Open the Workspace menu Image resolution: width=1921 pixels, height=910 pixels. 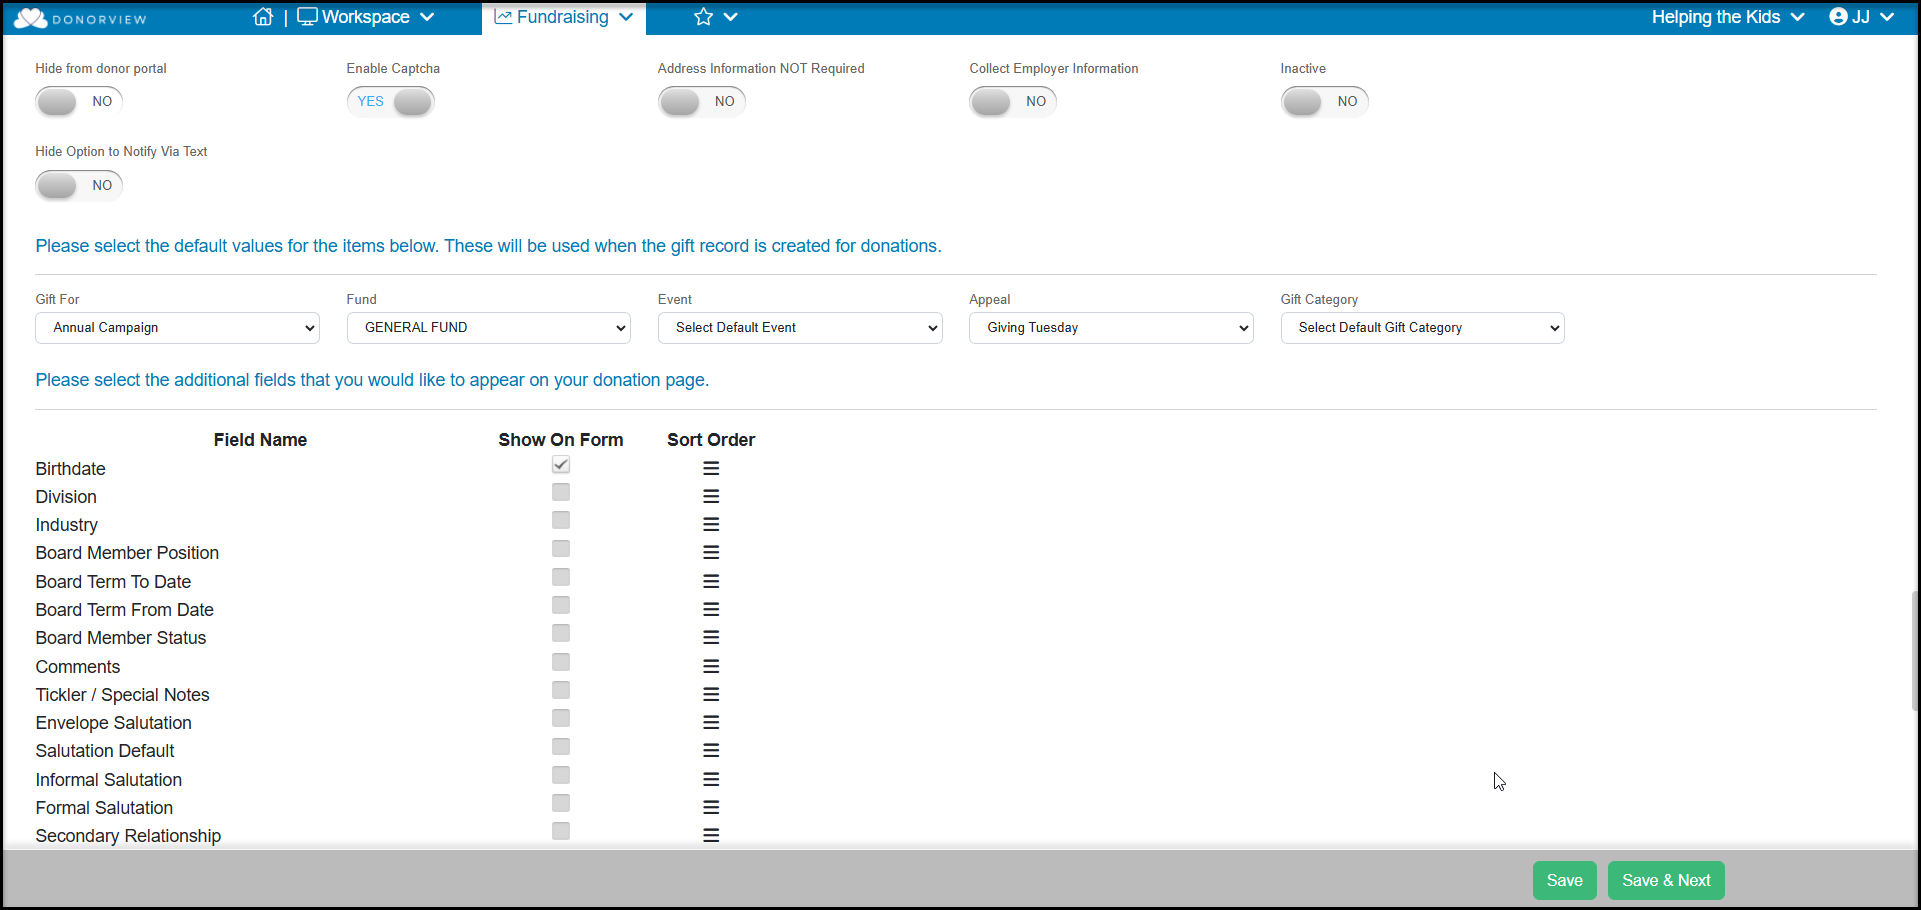click(366, 17)
